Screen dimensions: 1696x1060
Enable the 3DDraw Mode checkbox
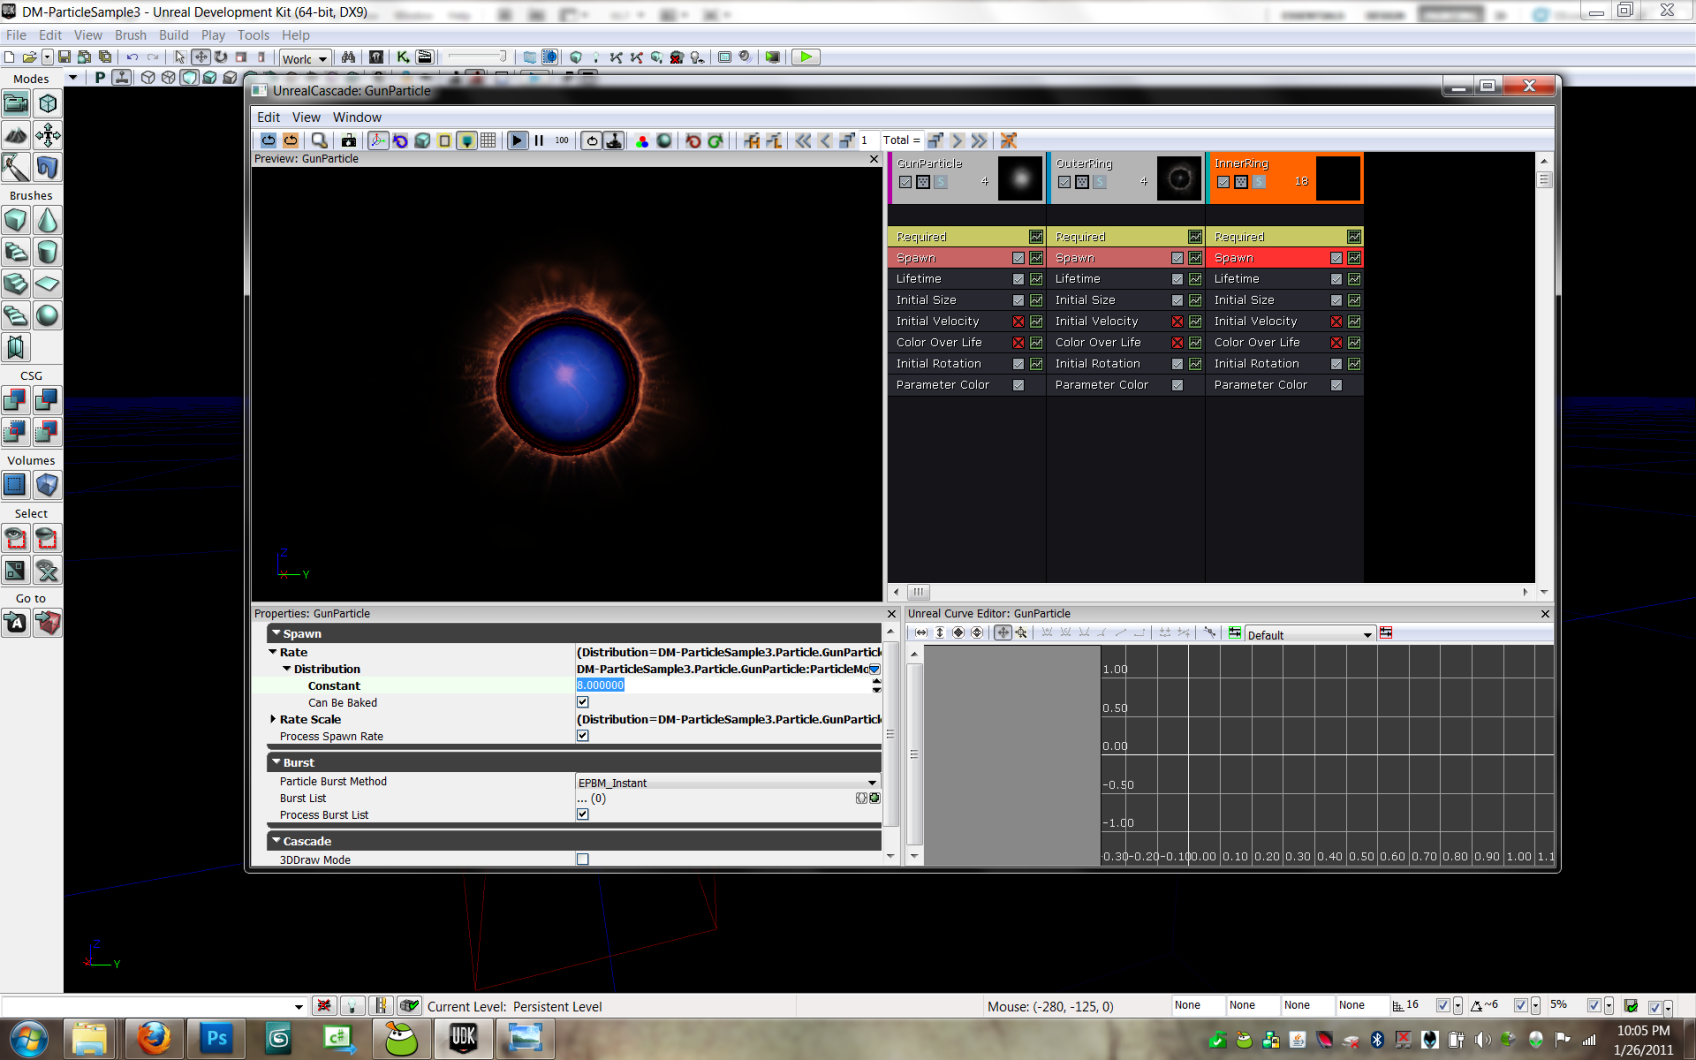click(583, 859)
